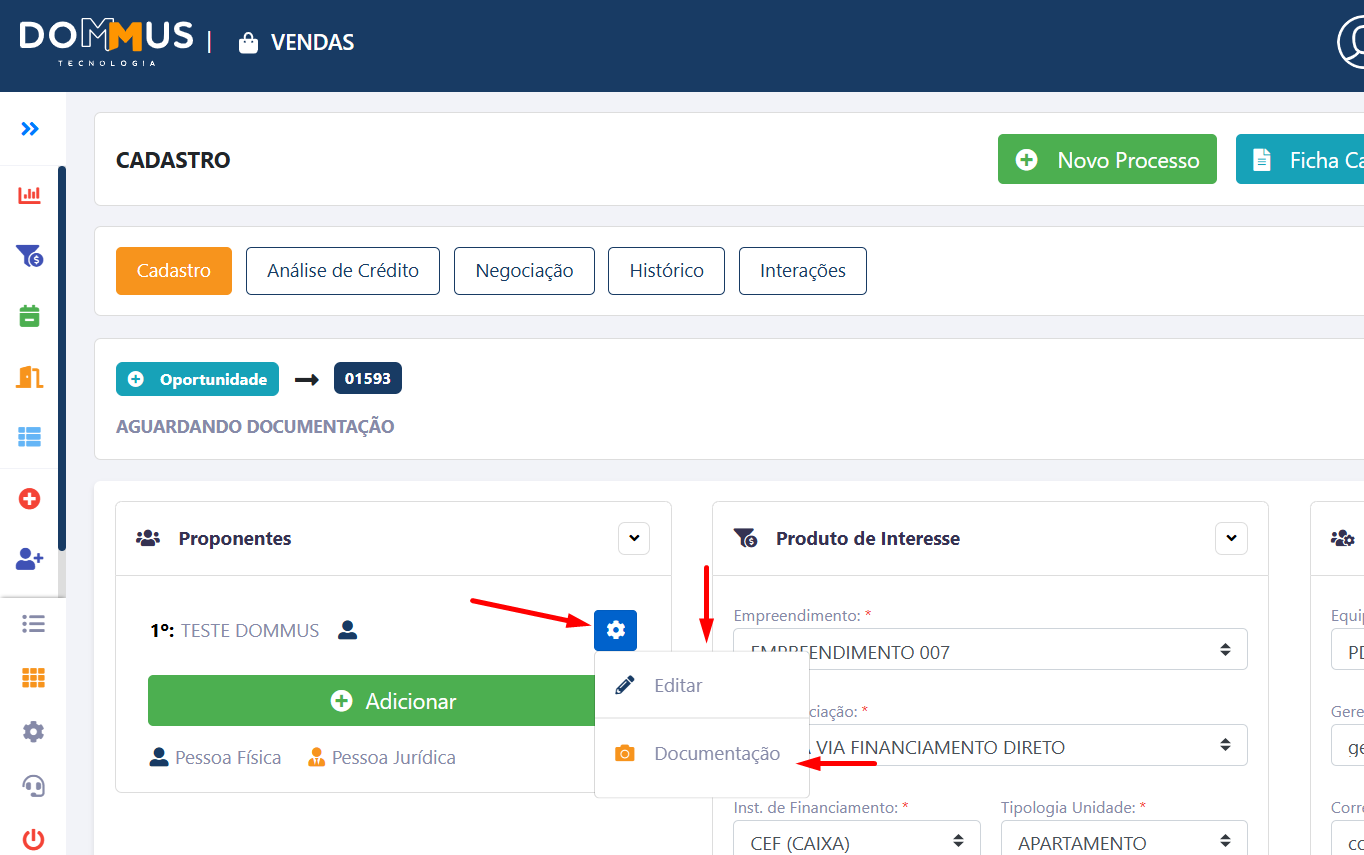Select Documentação from the context menu
The height and width of the screenshot is (855, 1364).
pos(716,754)
